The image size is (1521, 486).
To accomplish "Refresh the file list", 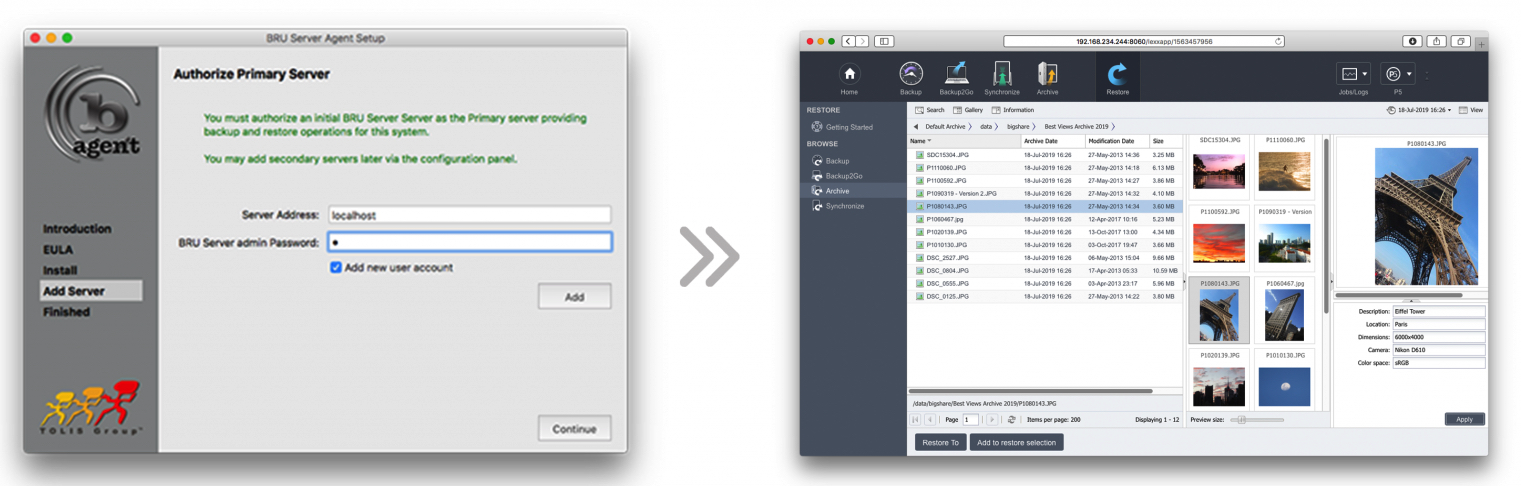I will click(1012, 420).
